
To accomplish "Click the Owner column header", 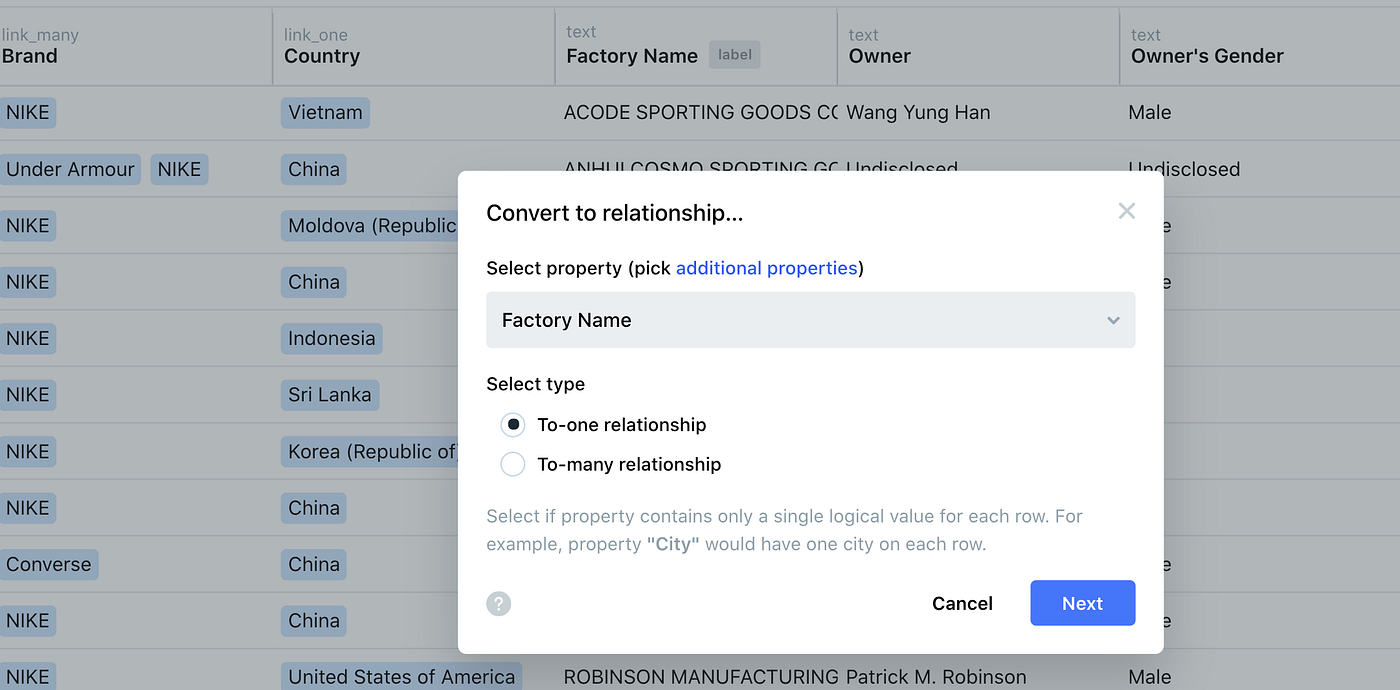I will point(879,56).
